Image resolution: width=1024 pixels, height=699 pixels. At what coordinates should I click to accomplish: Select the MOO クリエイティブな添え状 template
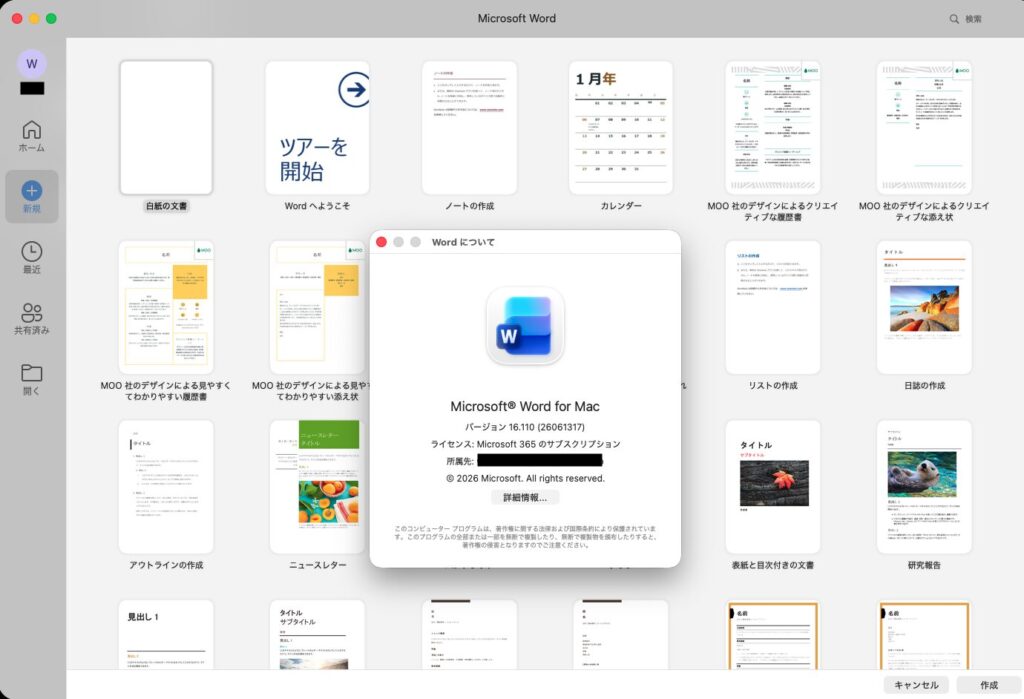click(x=924, y=128)
